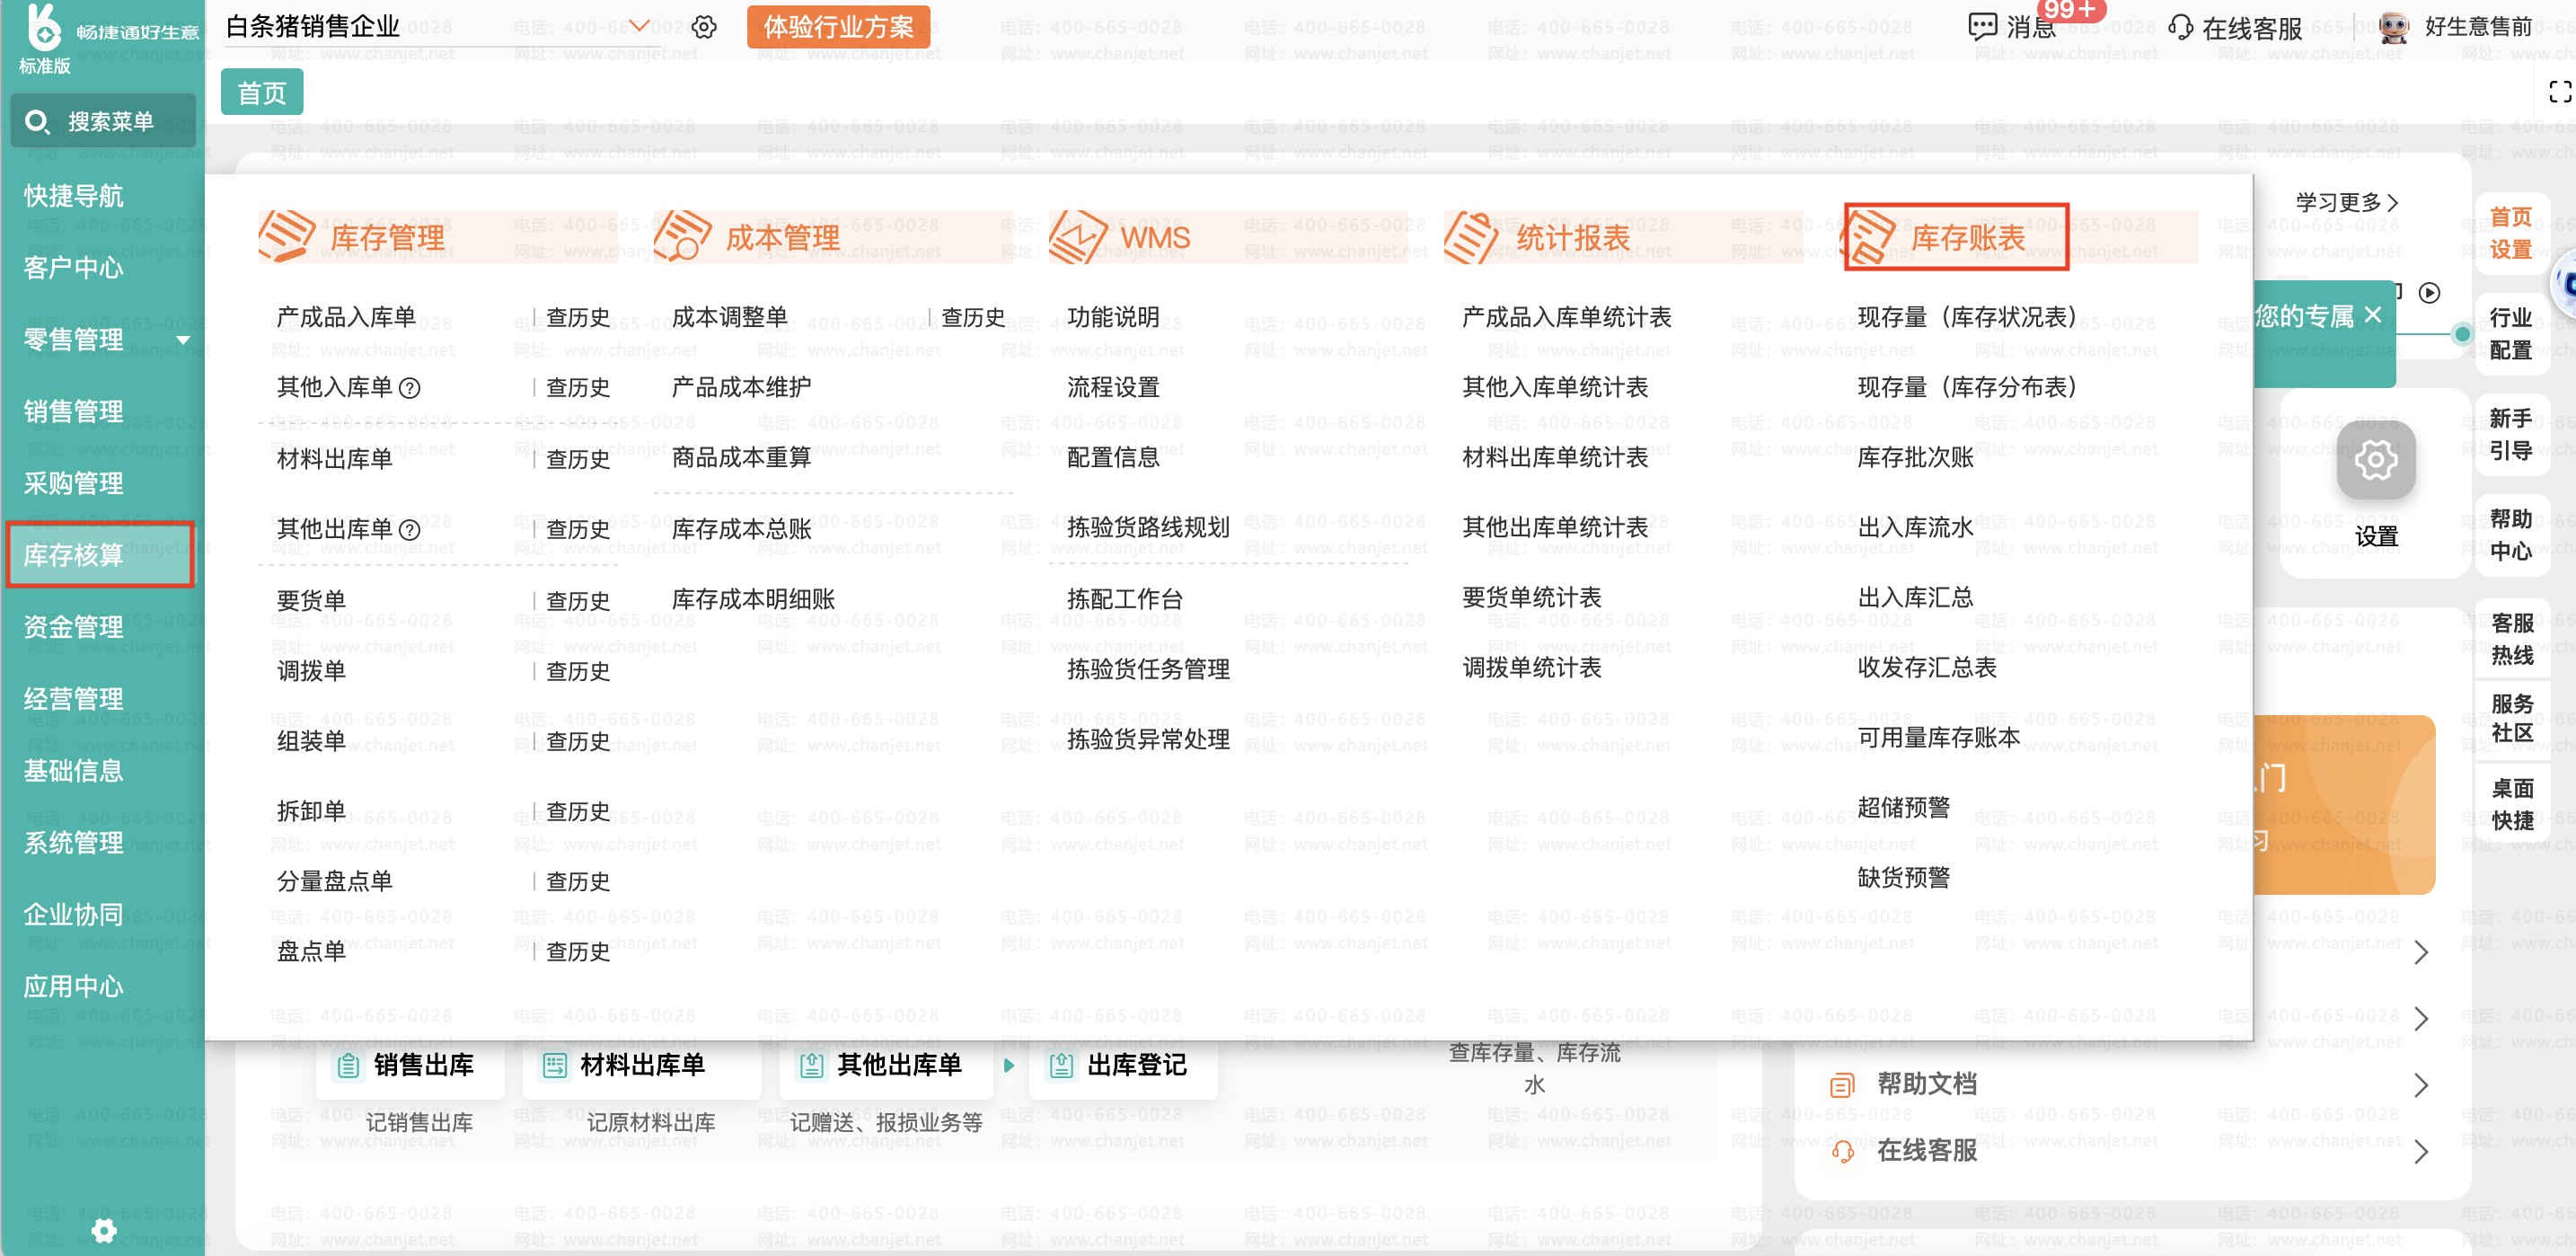The height and width of the screenshot is (1256, 2576).
Task: Open the settings gear beside company name
Action: pos(704,27)
